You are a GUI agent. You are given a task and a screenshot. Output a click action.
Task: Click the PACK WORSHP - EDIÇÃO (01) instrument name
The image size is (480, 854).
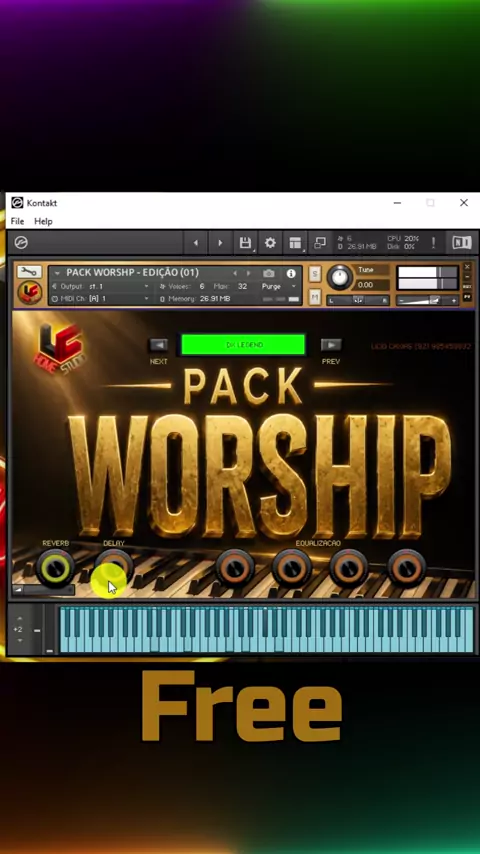(132, 272)
